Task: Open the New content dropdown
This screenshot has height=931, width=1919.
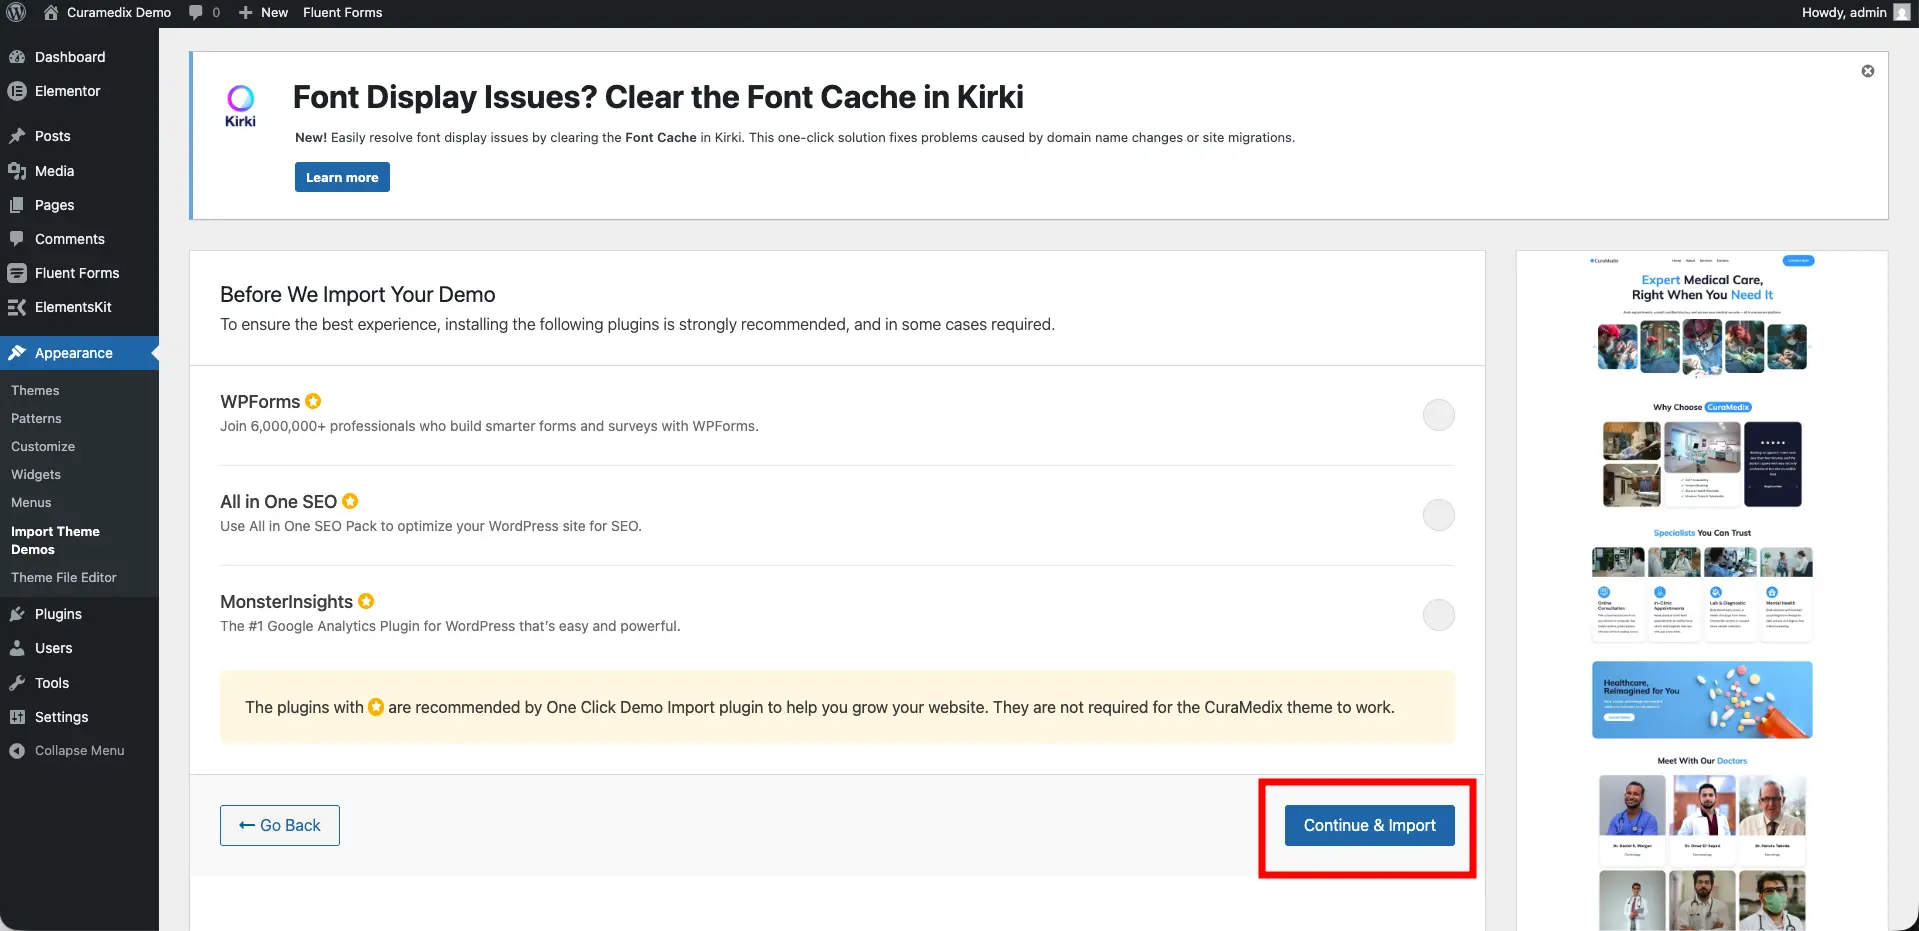Action: [x=264, y=13]
